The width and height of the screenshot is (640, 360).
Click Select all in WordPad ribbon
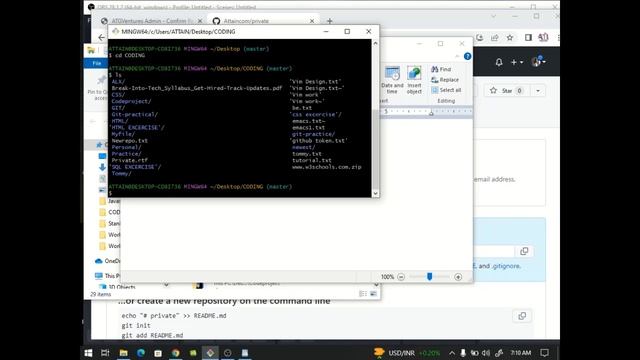[x=447, y=90]
